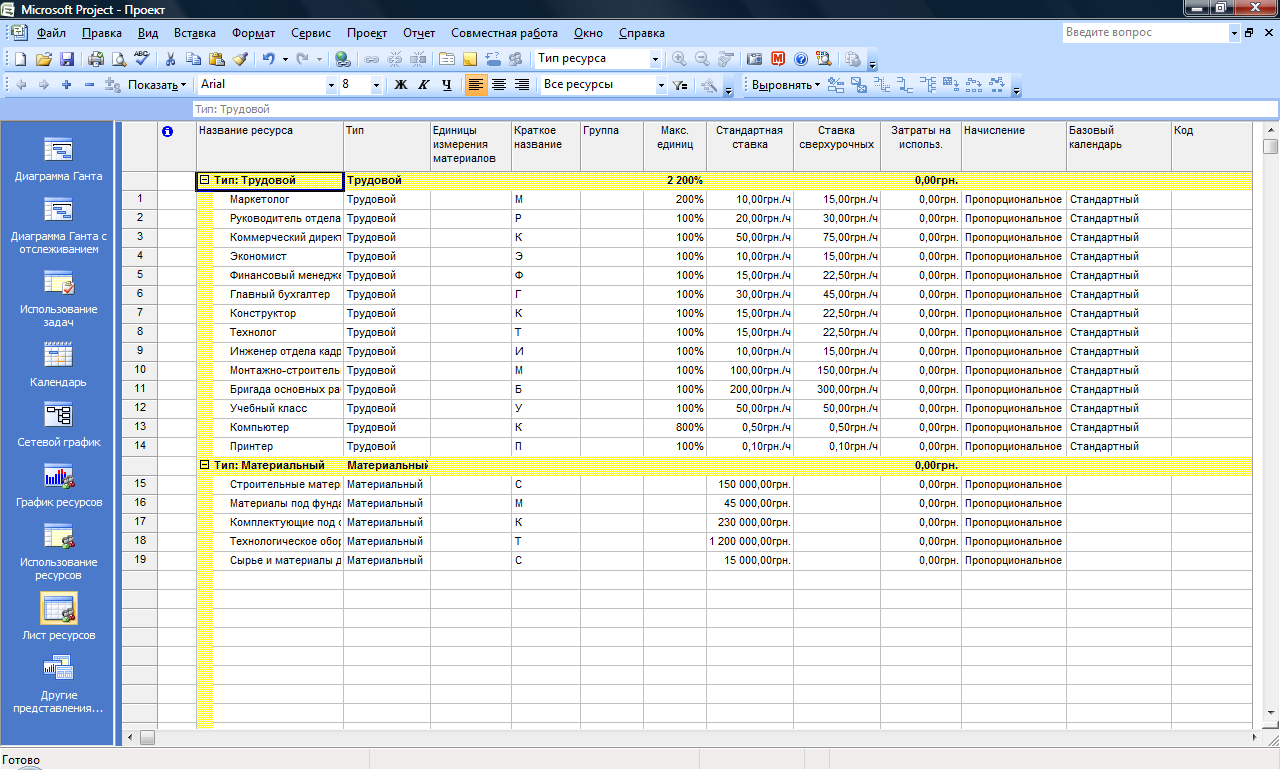Open the help question mark icon
The height and width of the screenshot is (770, 1280).
pyautogui.click(x=801, y=59)
